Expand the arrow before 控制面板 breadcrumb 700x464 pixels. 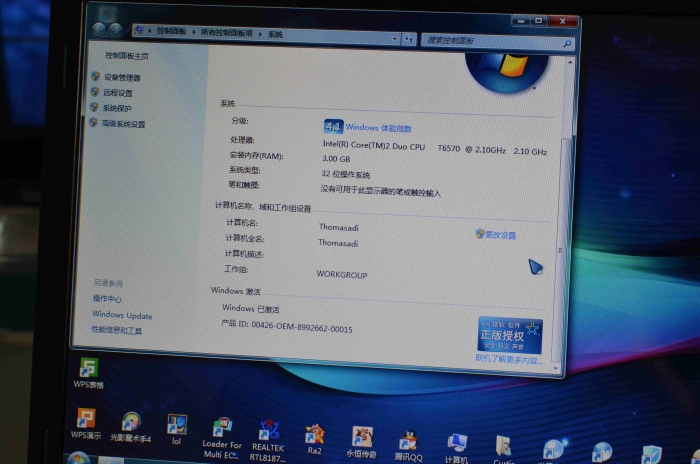click(x=150, y=30)
